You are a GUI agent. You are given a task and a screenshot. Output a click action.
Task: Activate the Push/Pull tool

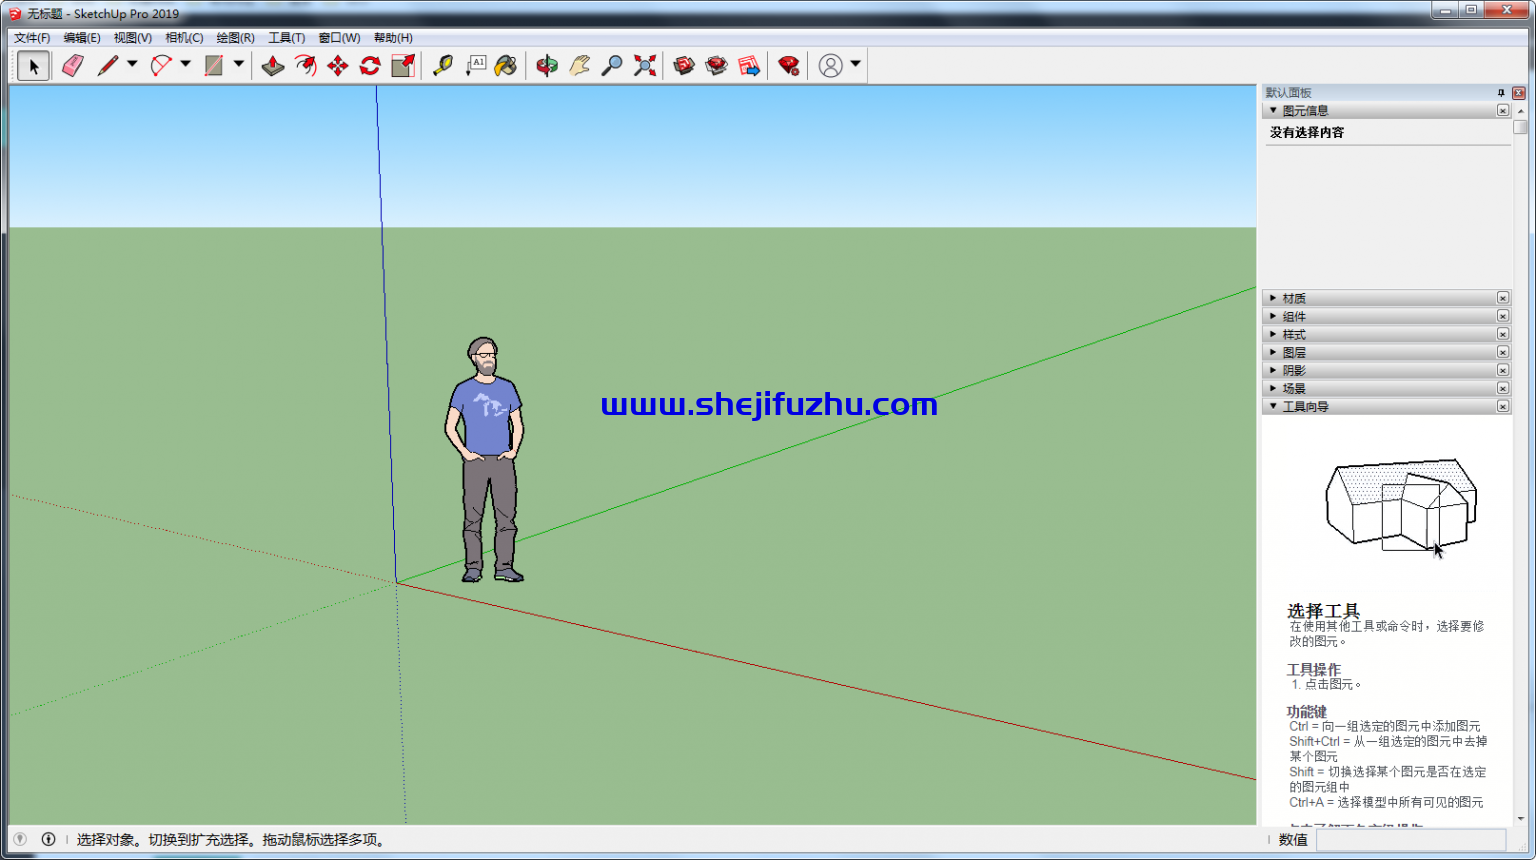[273, 66]
